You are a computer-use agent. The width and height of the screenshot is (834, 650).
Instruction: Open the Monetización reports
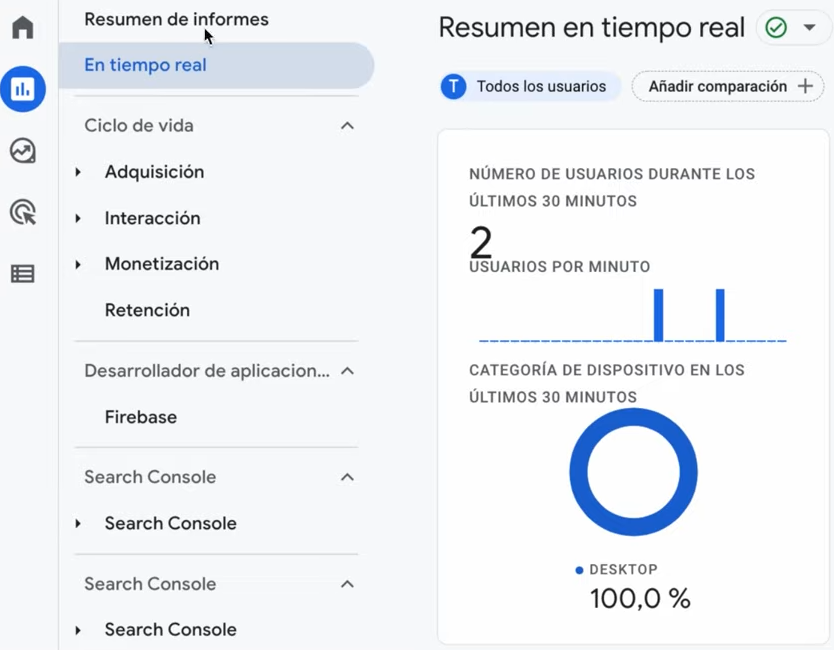point(162,264)
